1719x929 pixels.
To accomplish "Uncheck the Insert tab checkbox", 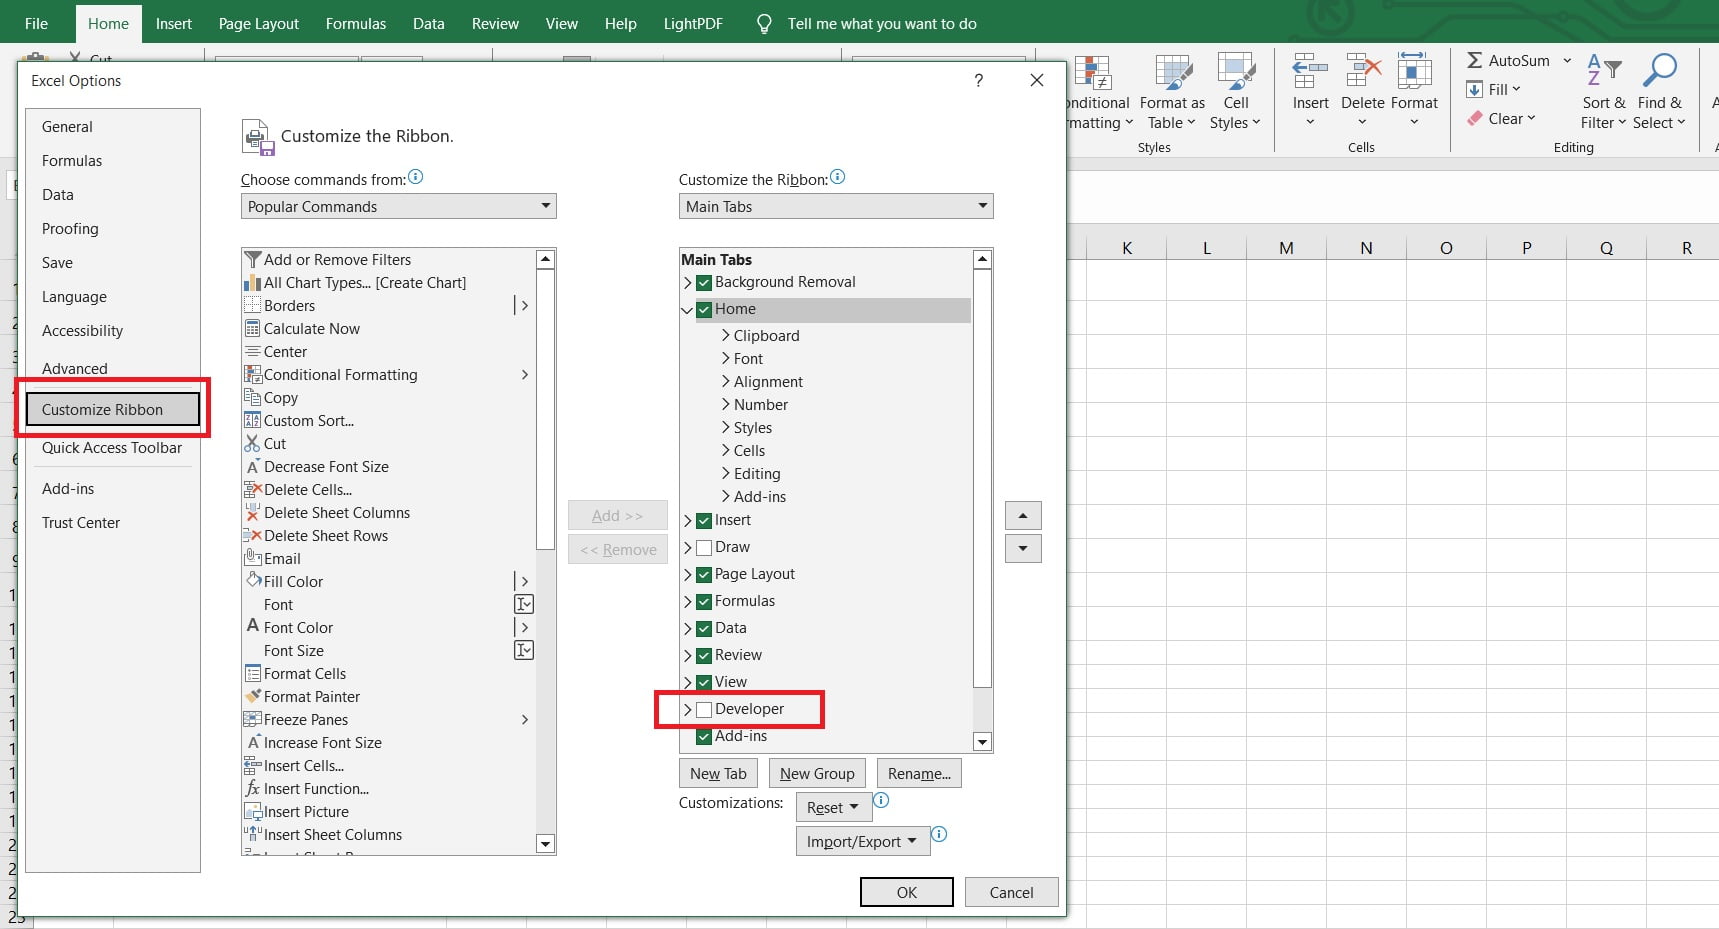I will [x=704, y=520].
